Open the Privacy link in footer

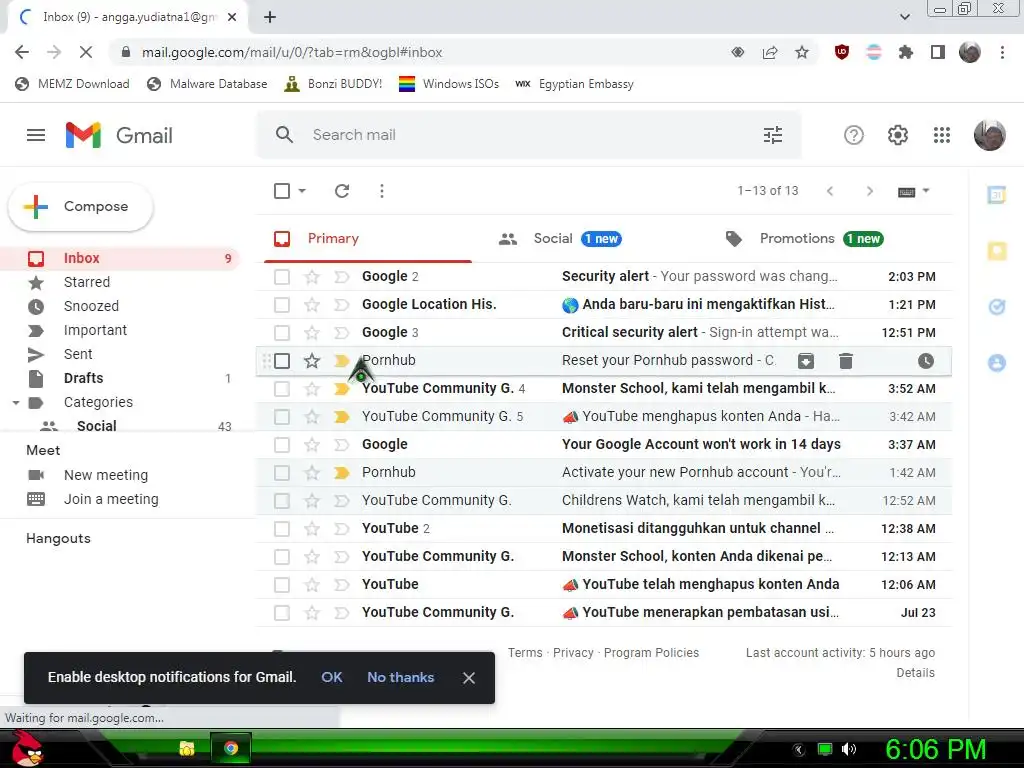(x=573, y=652)
